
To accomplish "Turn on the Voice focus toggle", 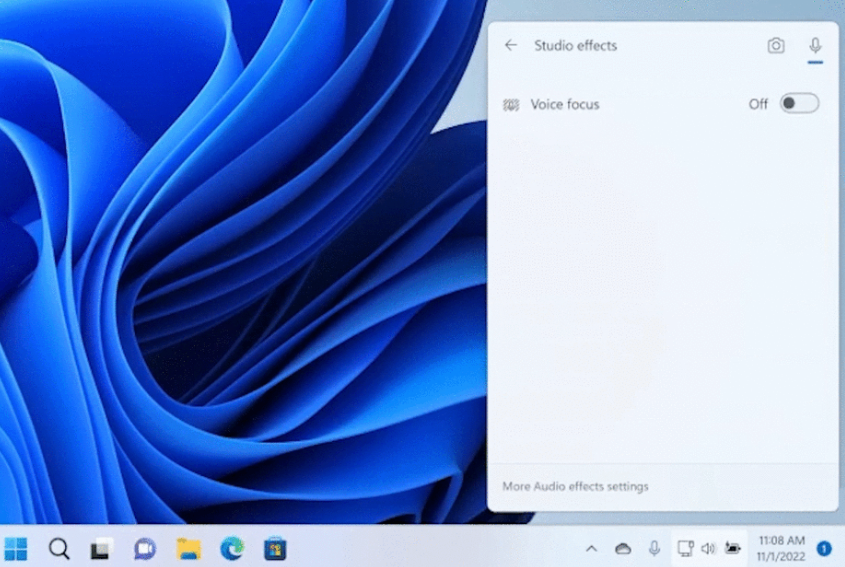I will pyautogui.click(x=799, y=104).
